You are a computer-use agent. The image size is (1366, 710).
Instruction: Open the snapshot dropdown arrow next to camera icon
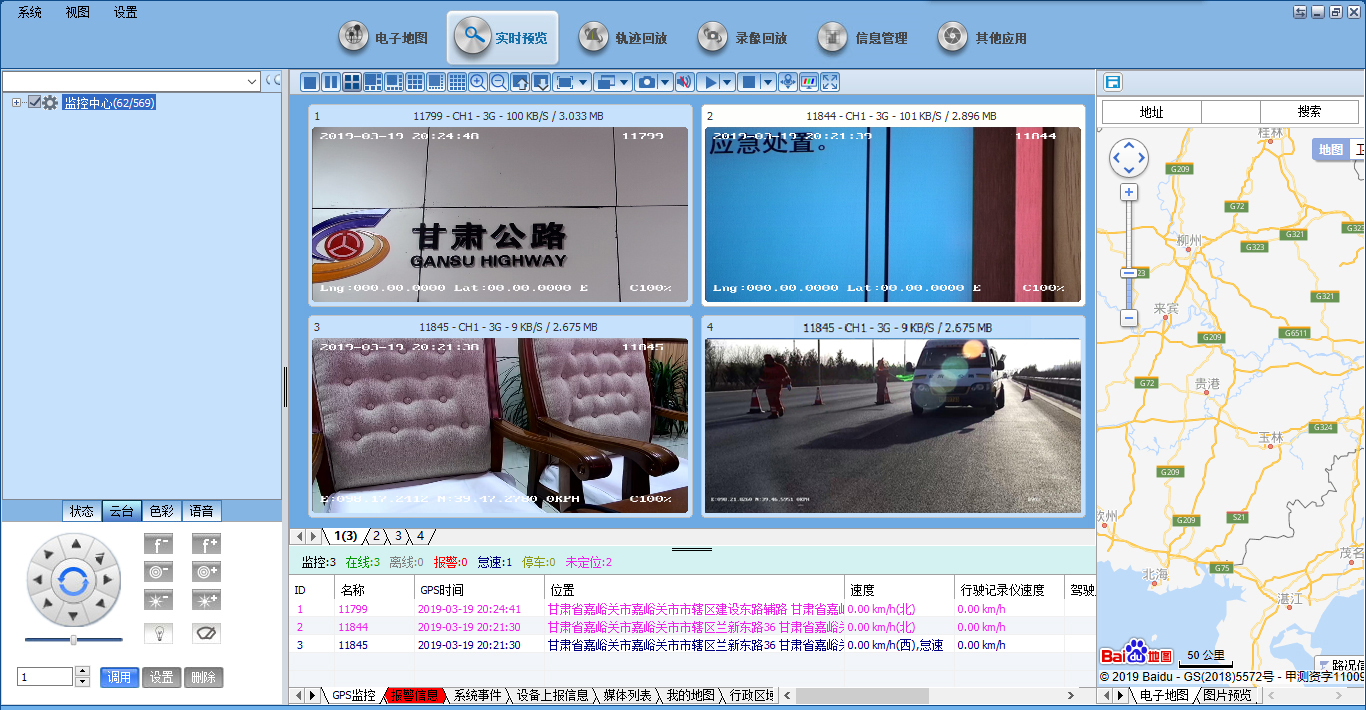(x=666, y=82)
